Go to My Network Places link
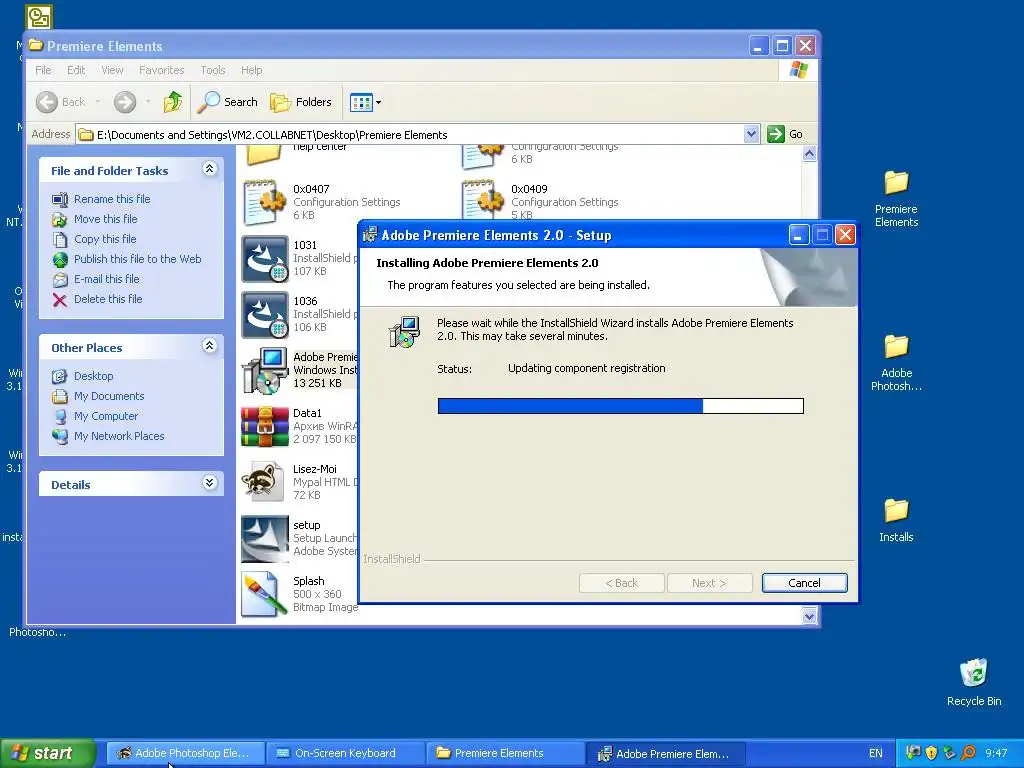 point(119,436)
